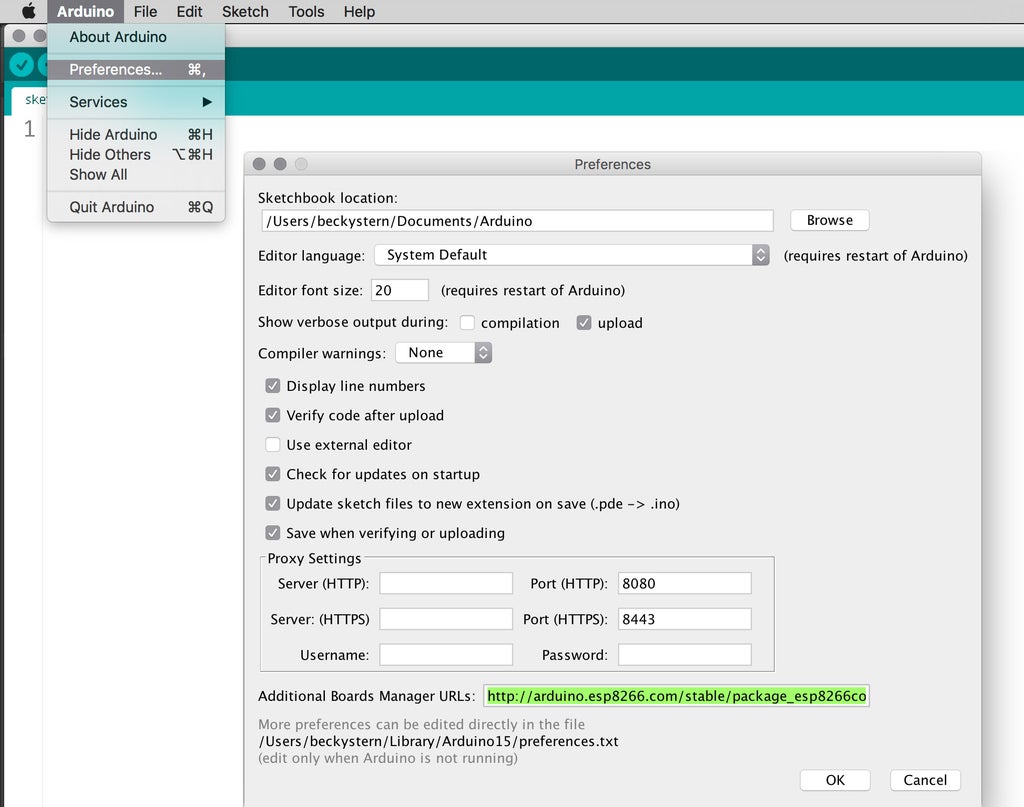Toggle Update sketch files to new extension

point(272,503)
